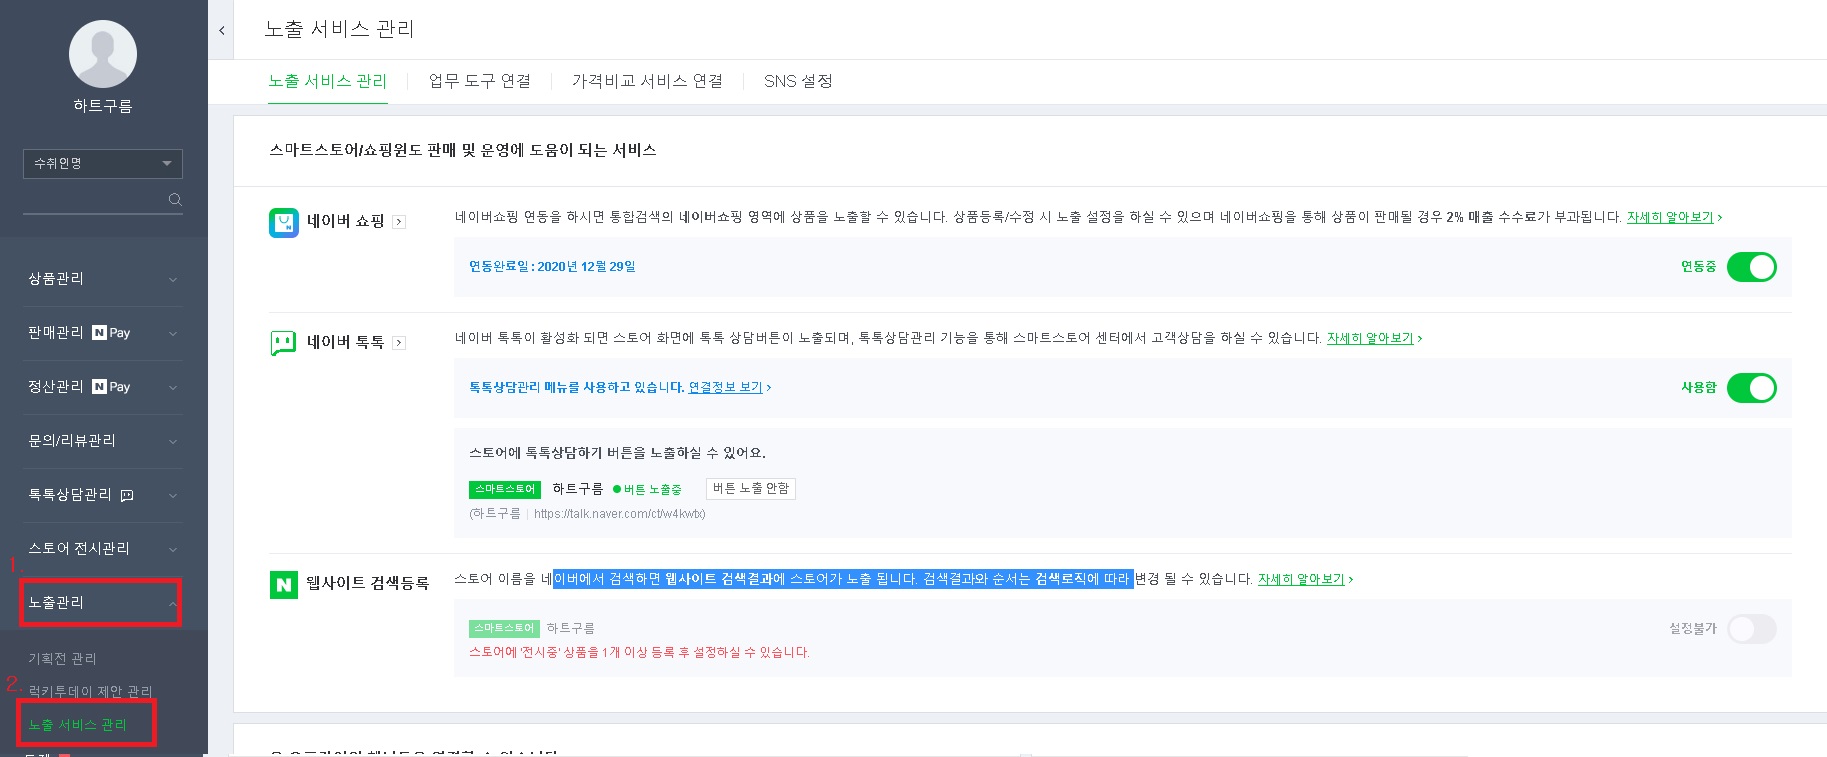Image resolution: width=1827 pixels, height=757 pixels.
Task: Switch to 업무 도구 연결 tab
Action: (x=480, y=81)
